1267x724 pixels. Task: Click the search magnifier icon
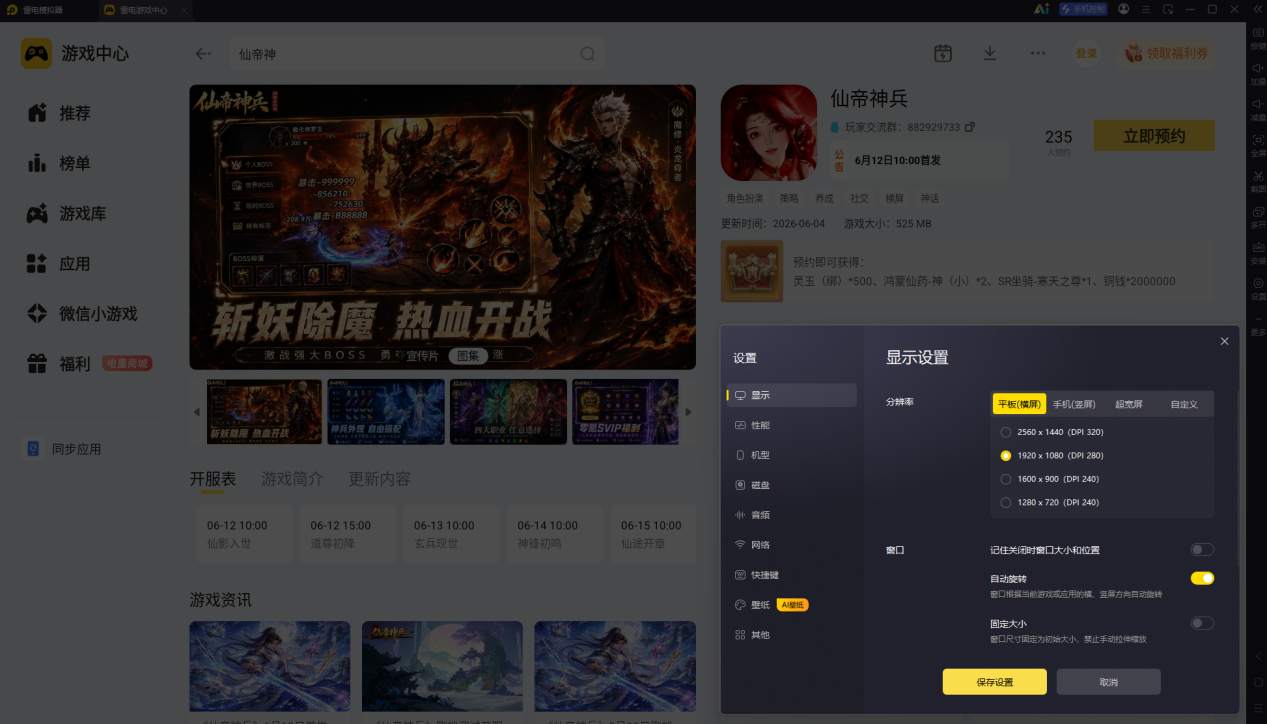(x=588, y=54)
